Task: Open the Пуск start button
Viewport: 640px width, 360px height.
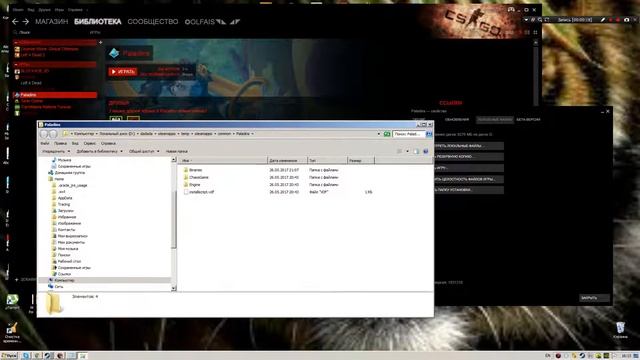Action: pyautogui.click(x=9, y=356)
